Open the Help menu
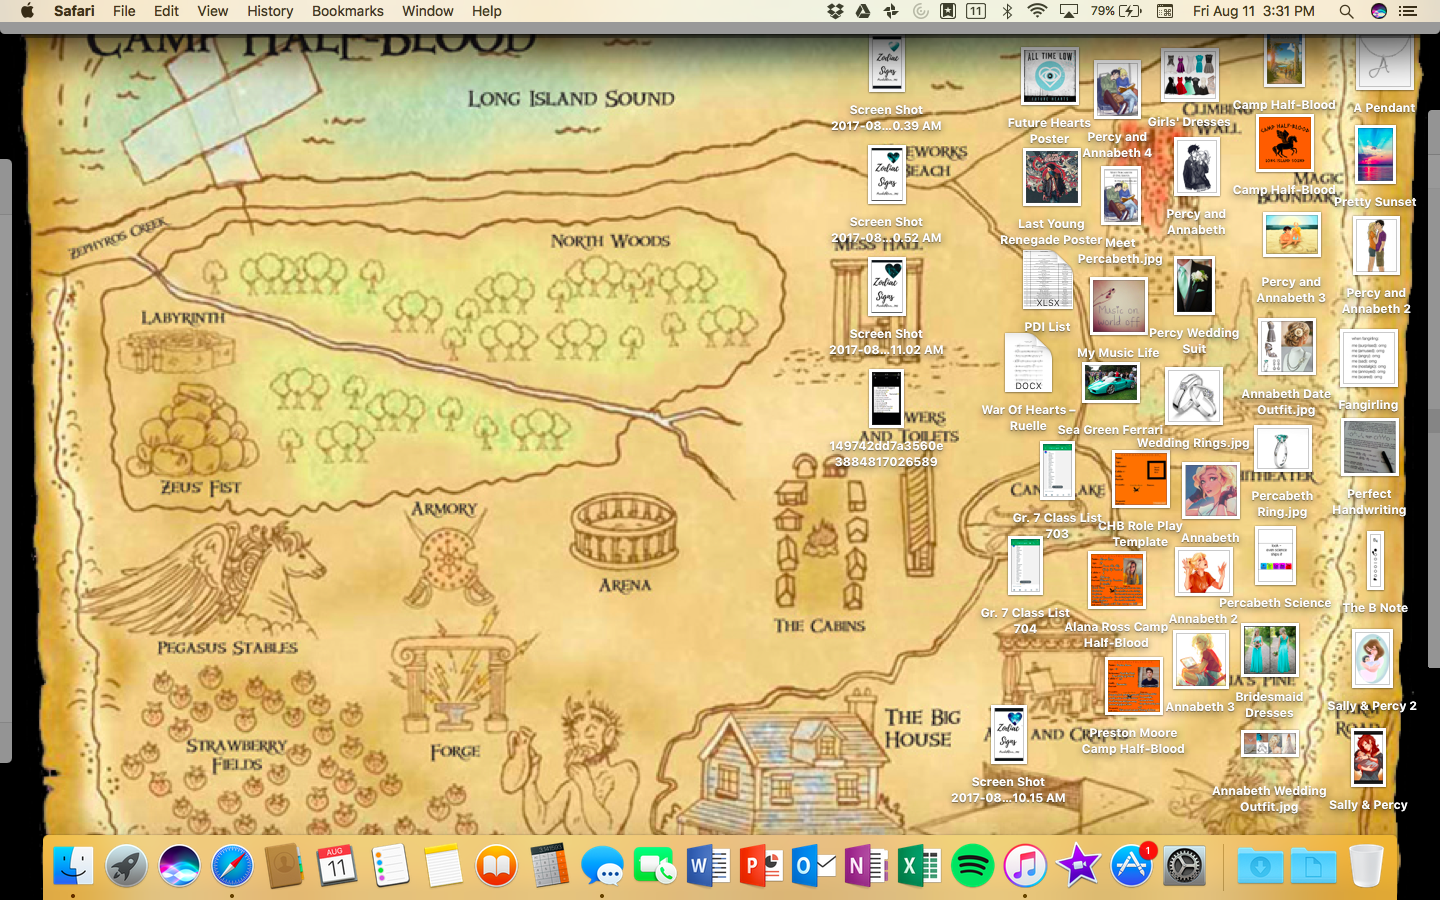The image size is (1440, 900). point(486,11)
